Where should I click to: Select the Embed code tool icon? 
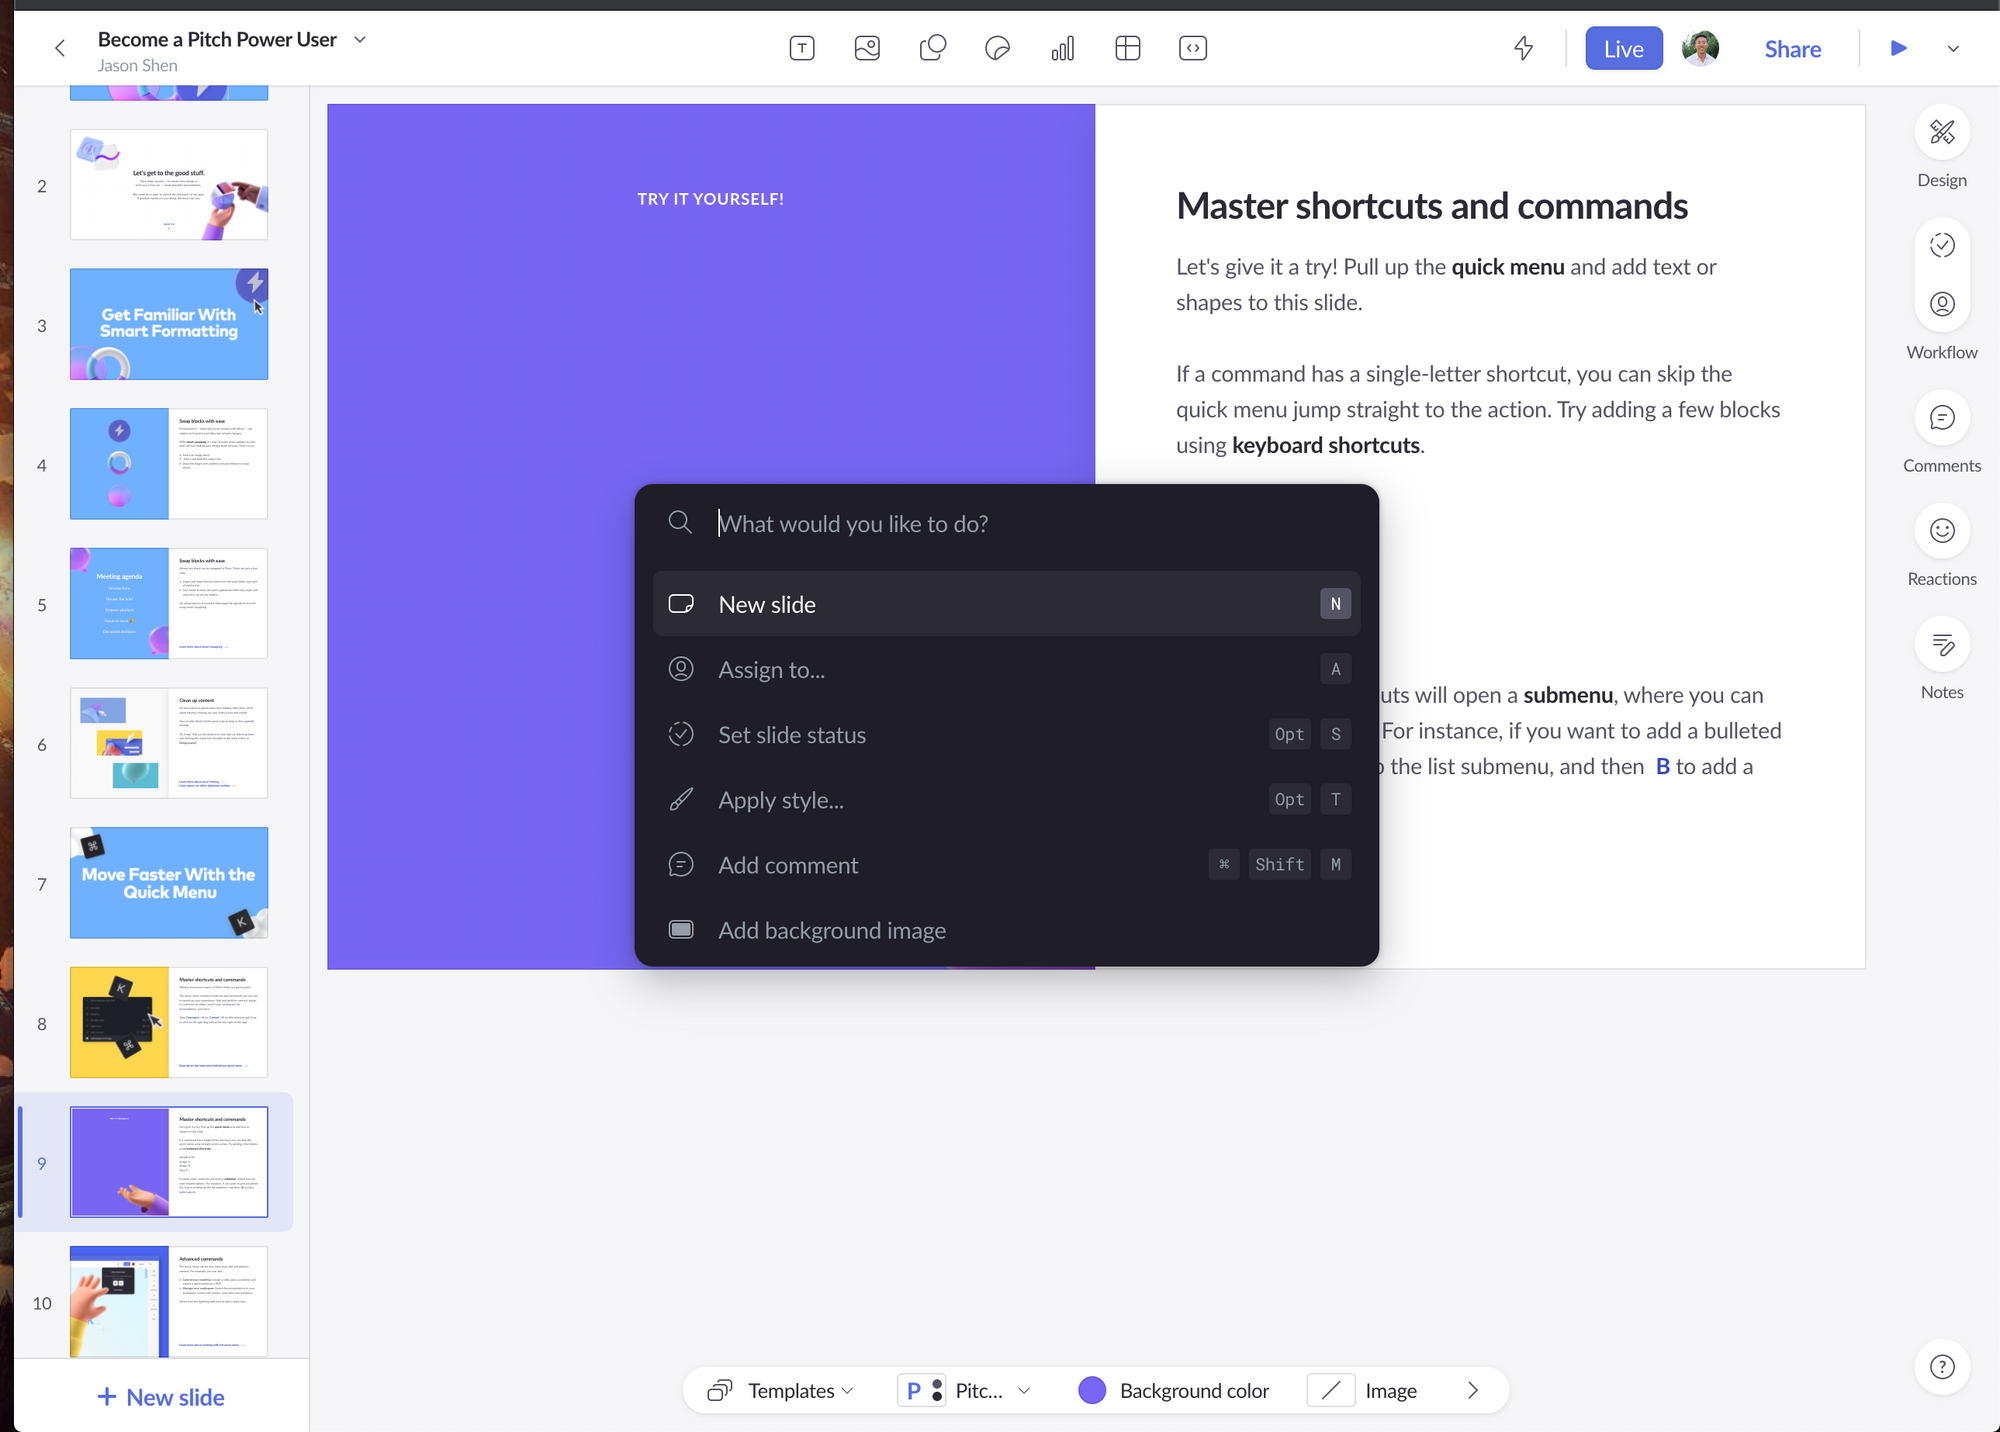click(1192, 48)
